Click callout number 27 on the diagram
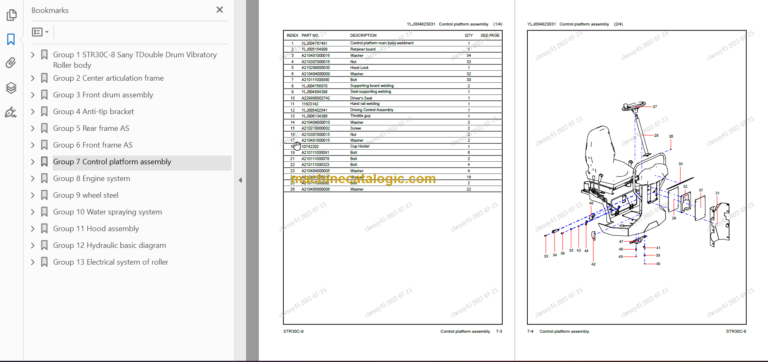The image size is (768, 362). [655, 106]
